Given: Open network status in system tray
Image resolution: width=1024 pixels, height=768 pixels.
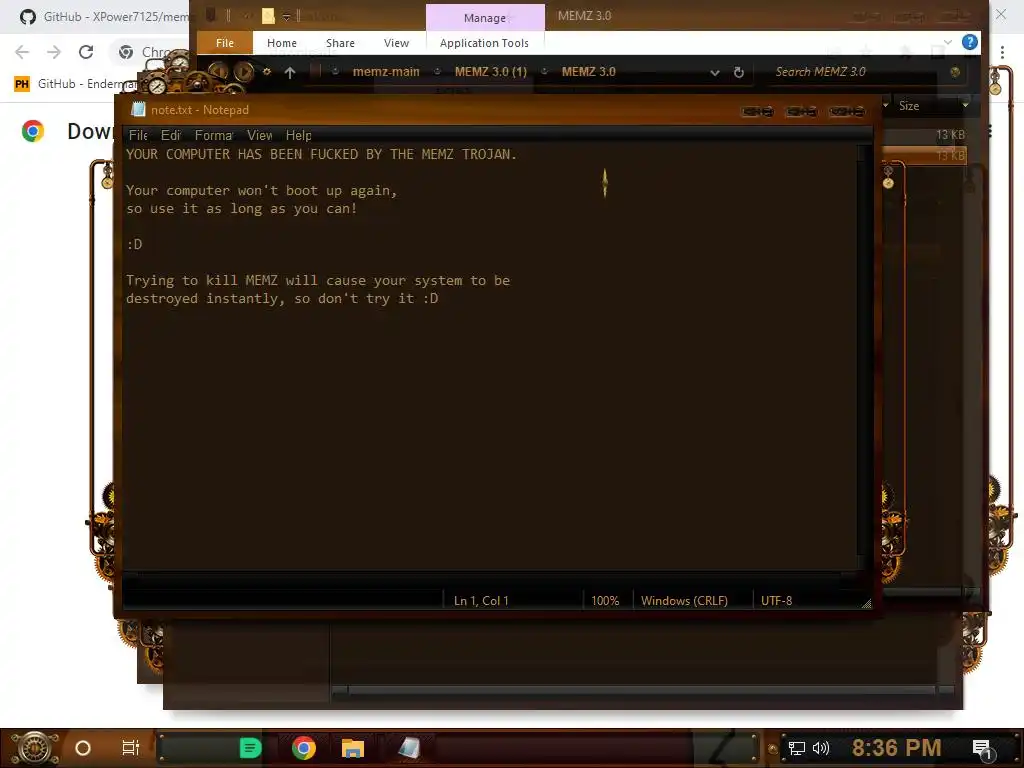Looking at the screenshot, I should (797, 748).
